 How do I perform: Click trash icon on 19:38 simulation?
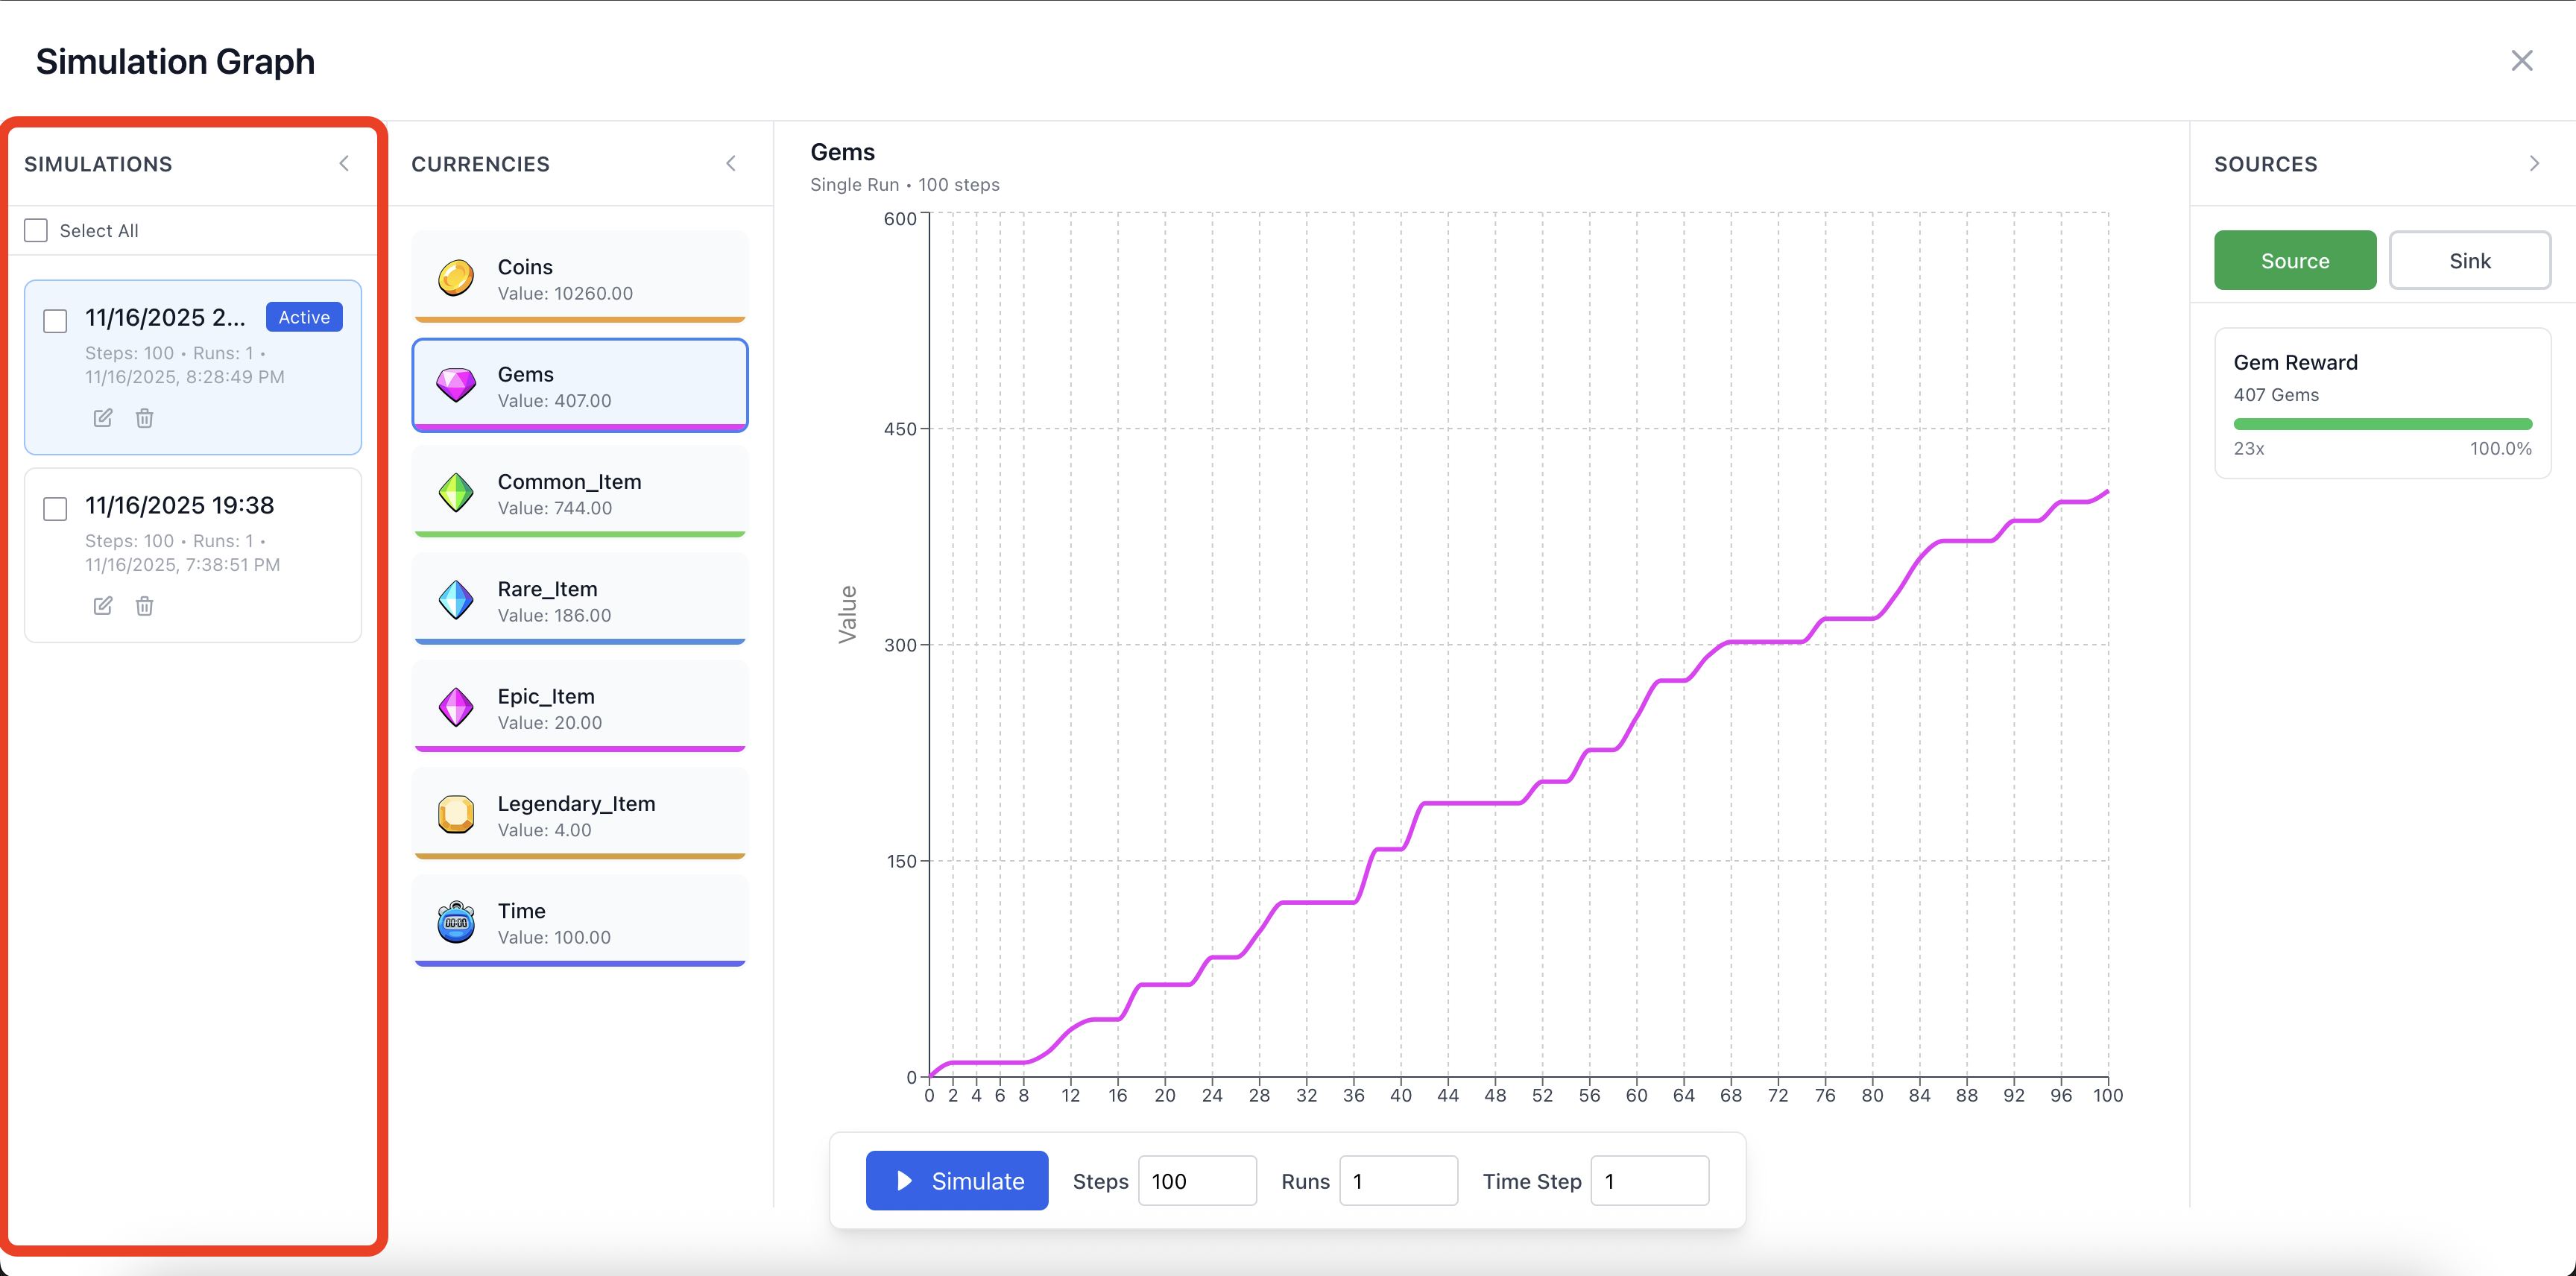(x=145, y=606)
